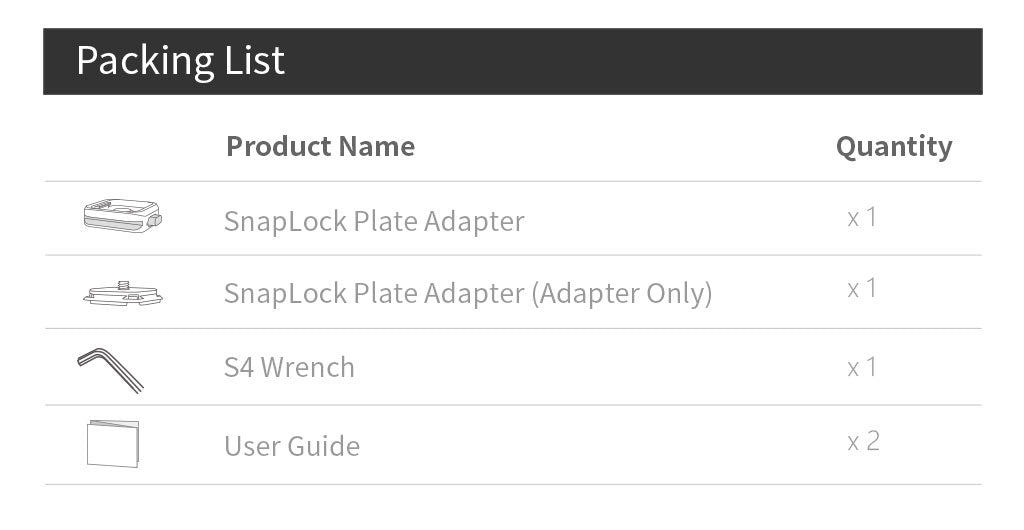
Task: Open the "User Guide" product name
Action: coord(291,445)
